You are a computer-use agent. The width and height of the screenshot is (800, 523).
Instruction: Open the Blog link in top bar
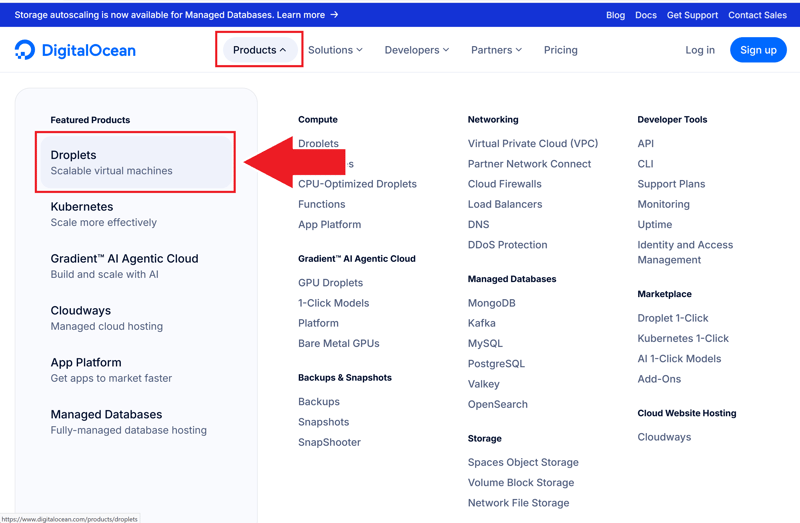pos(615,15)
